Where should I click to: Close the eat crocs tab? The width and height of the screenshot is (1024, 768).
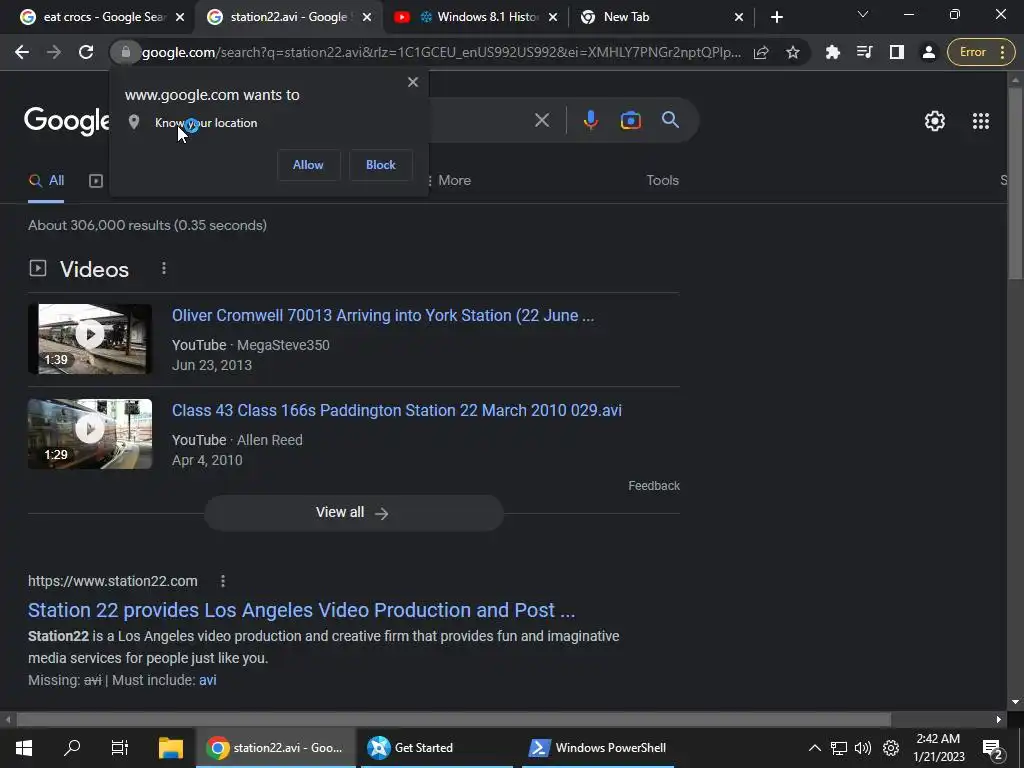[180, 17]
